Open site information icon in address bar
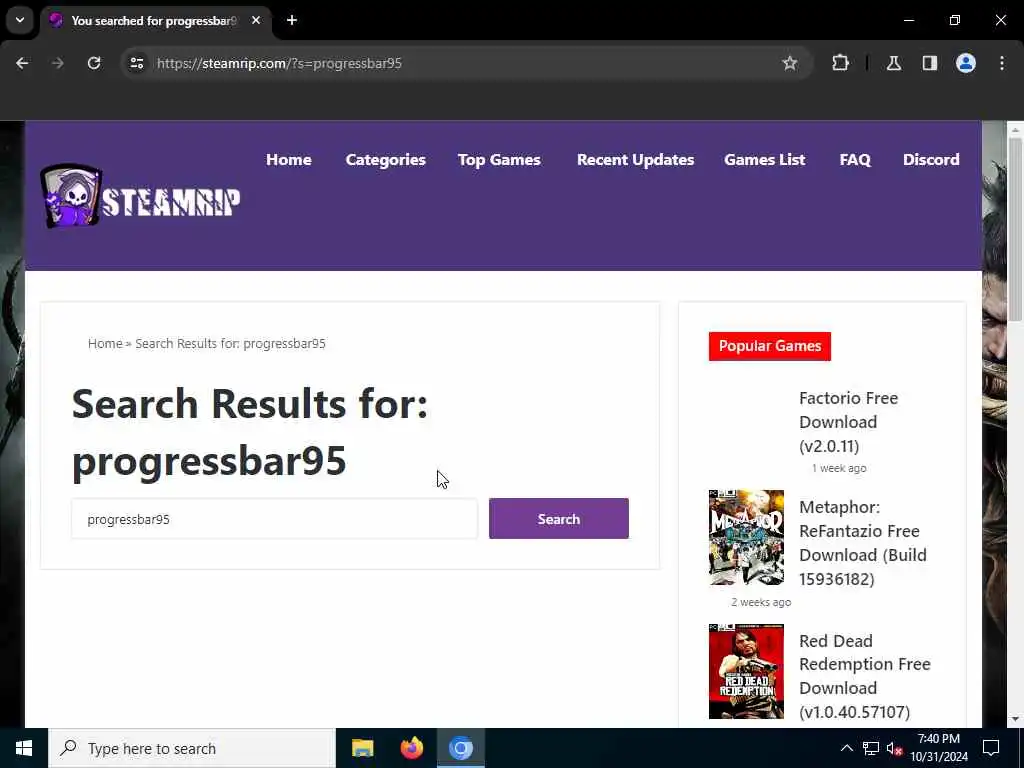1024x768 pixels. click(136, 63)
